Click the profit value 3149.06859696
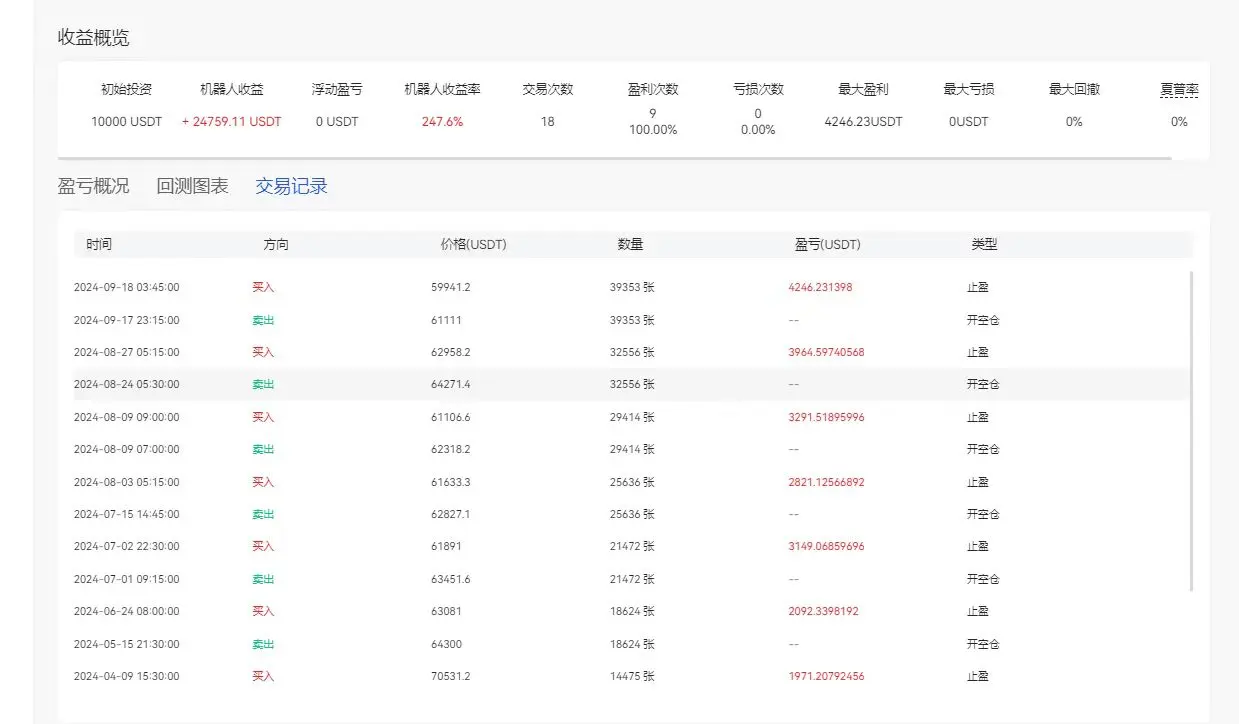 [826, 546]
